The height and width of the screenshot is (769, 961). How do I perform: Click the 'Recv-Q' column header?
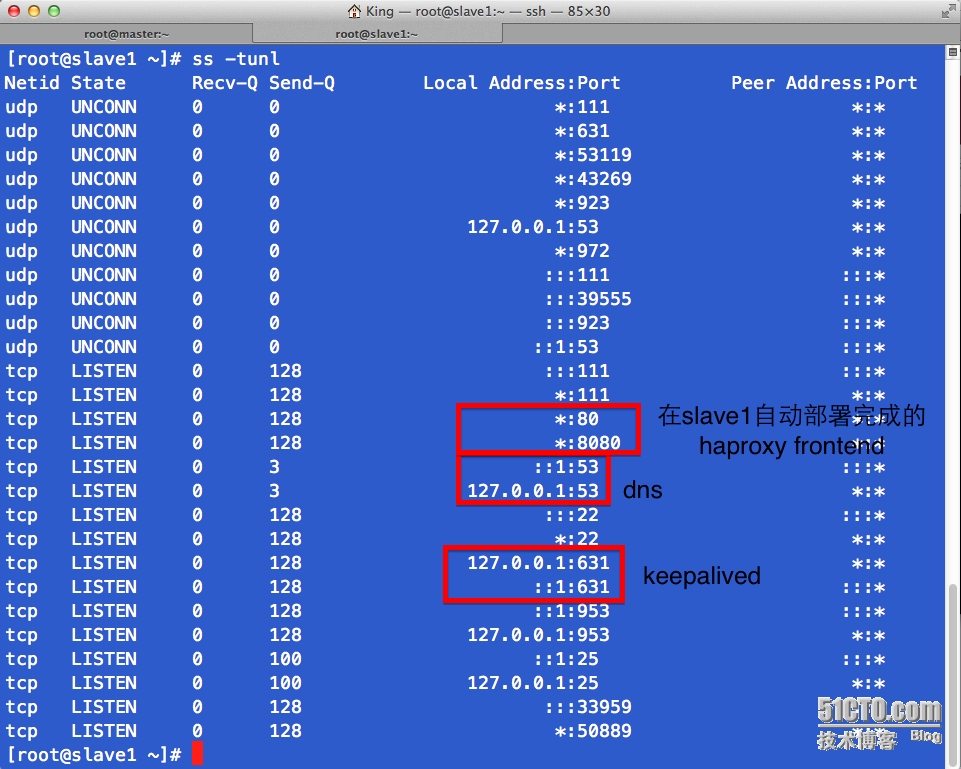point(225,83)
